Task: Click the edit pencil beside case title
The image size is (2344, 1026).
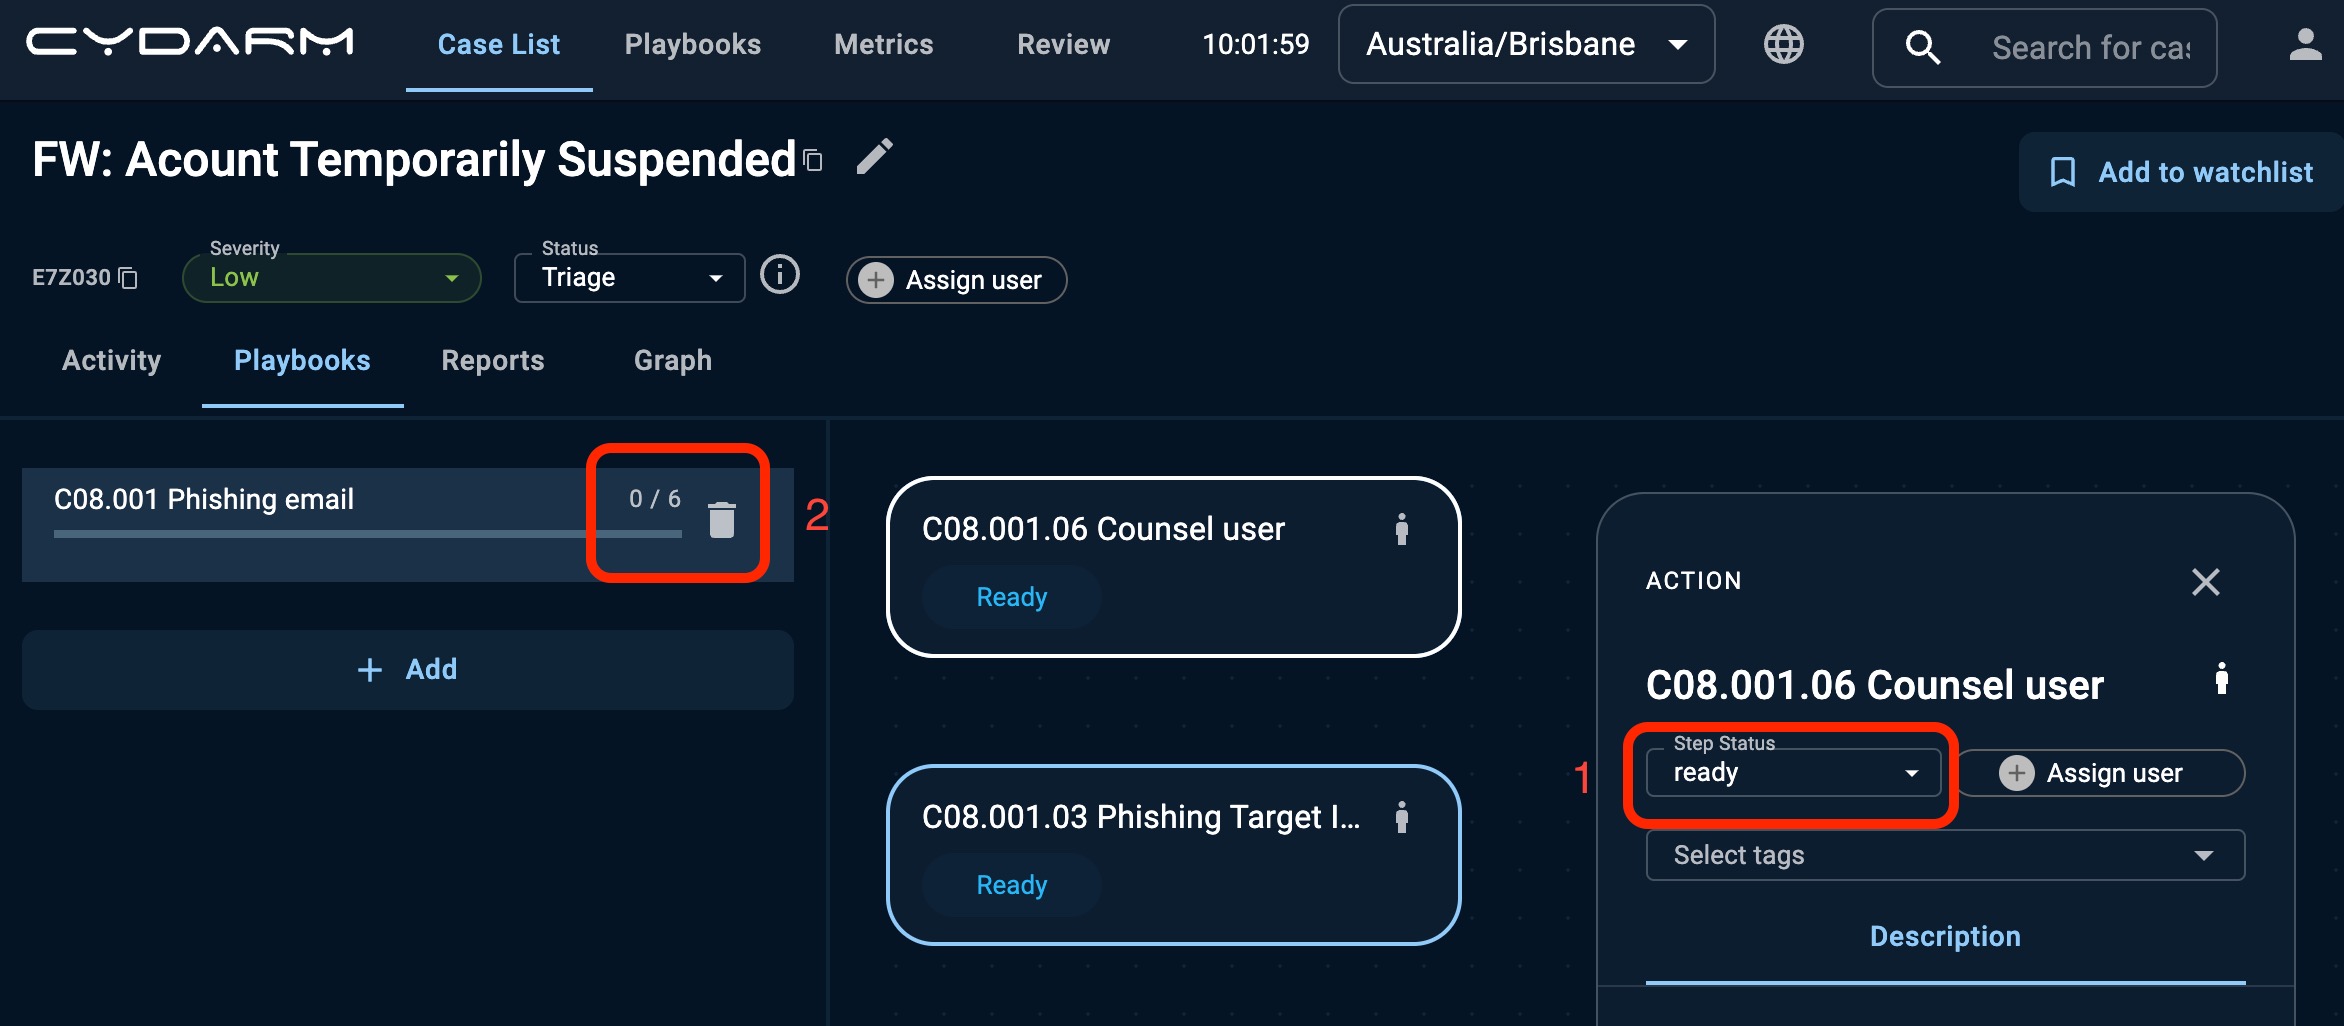Action: pos(874,157)
